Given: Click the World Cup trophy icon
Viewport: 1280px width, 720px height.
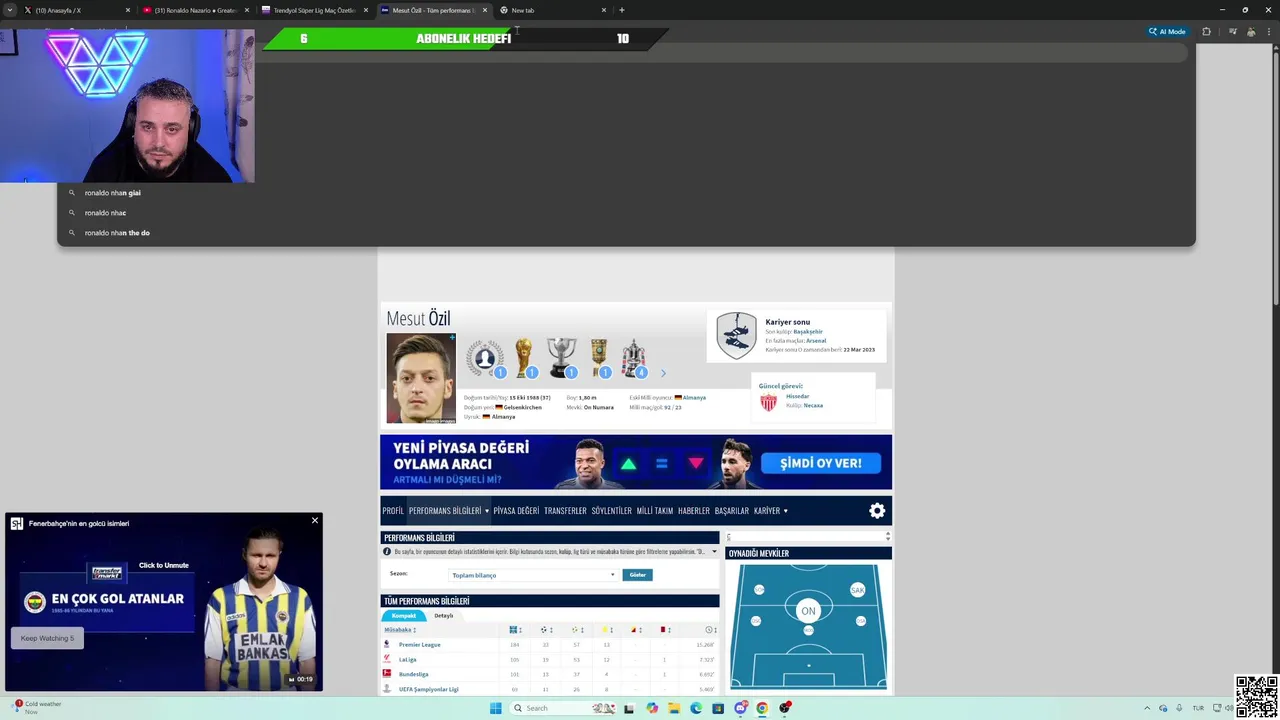Looking at the screenshot, I should coord(523,356).
